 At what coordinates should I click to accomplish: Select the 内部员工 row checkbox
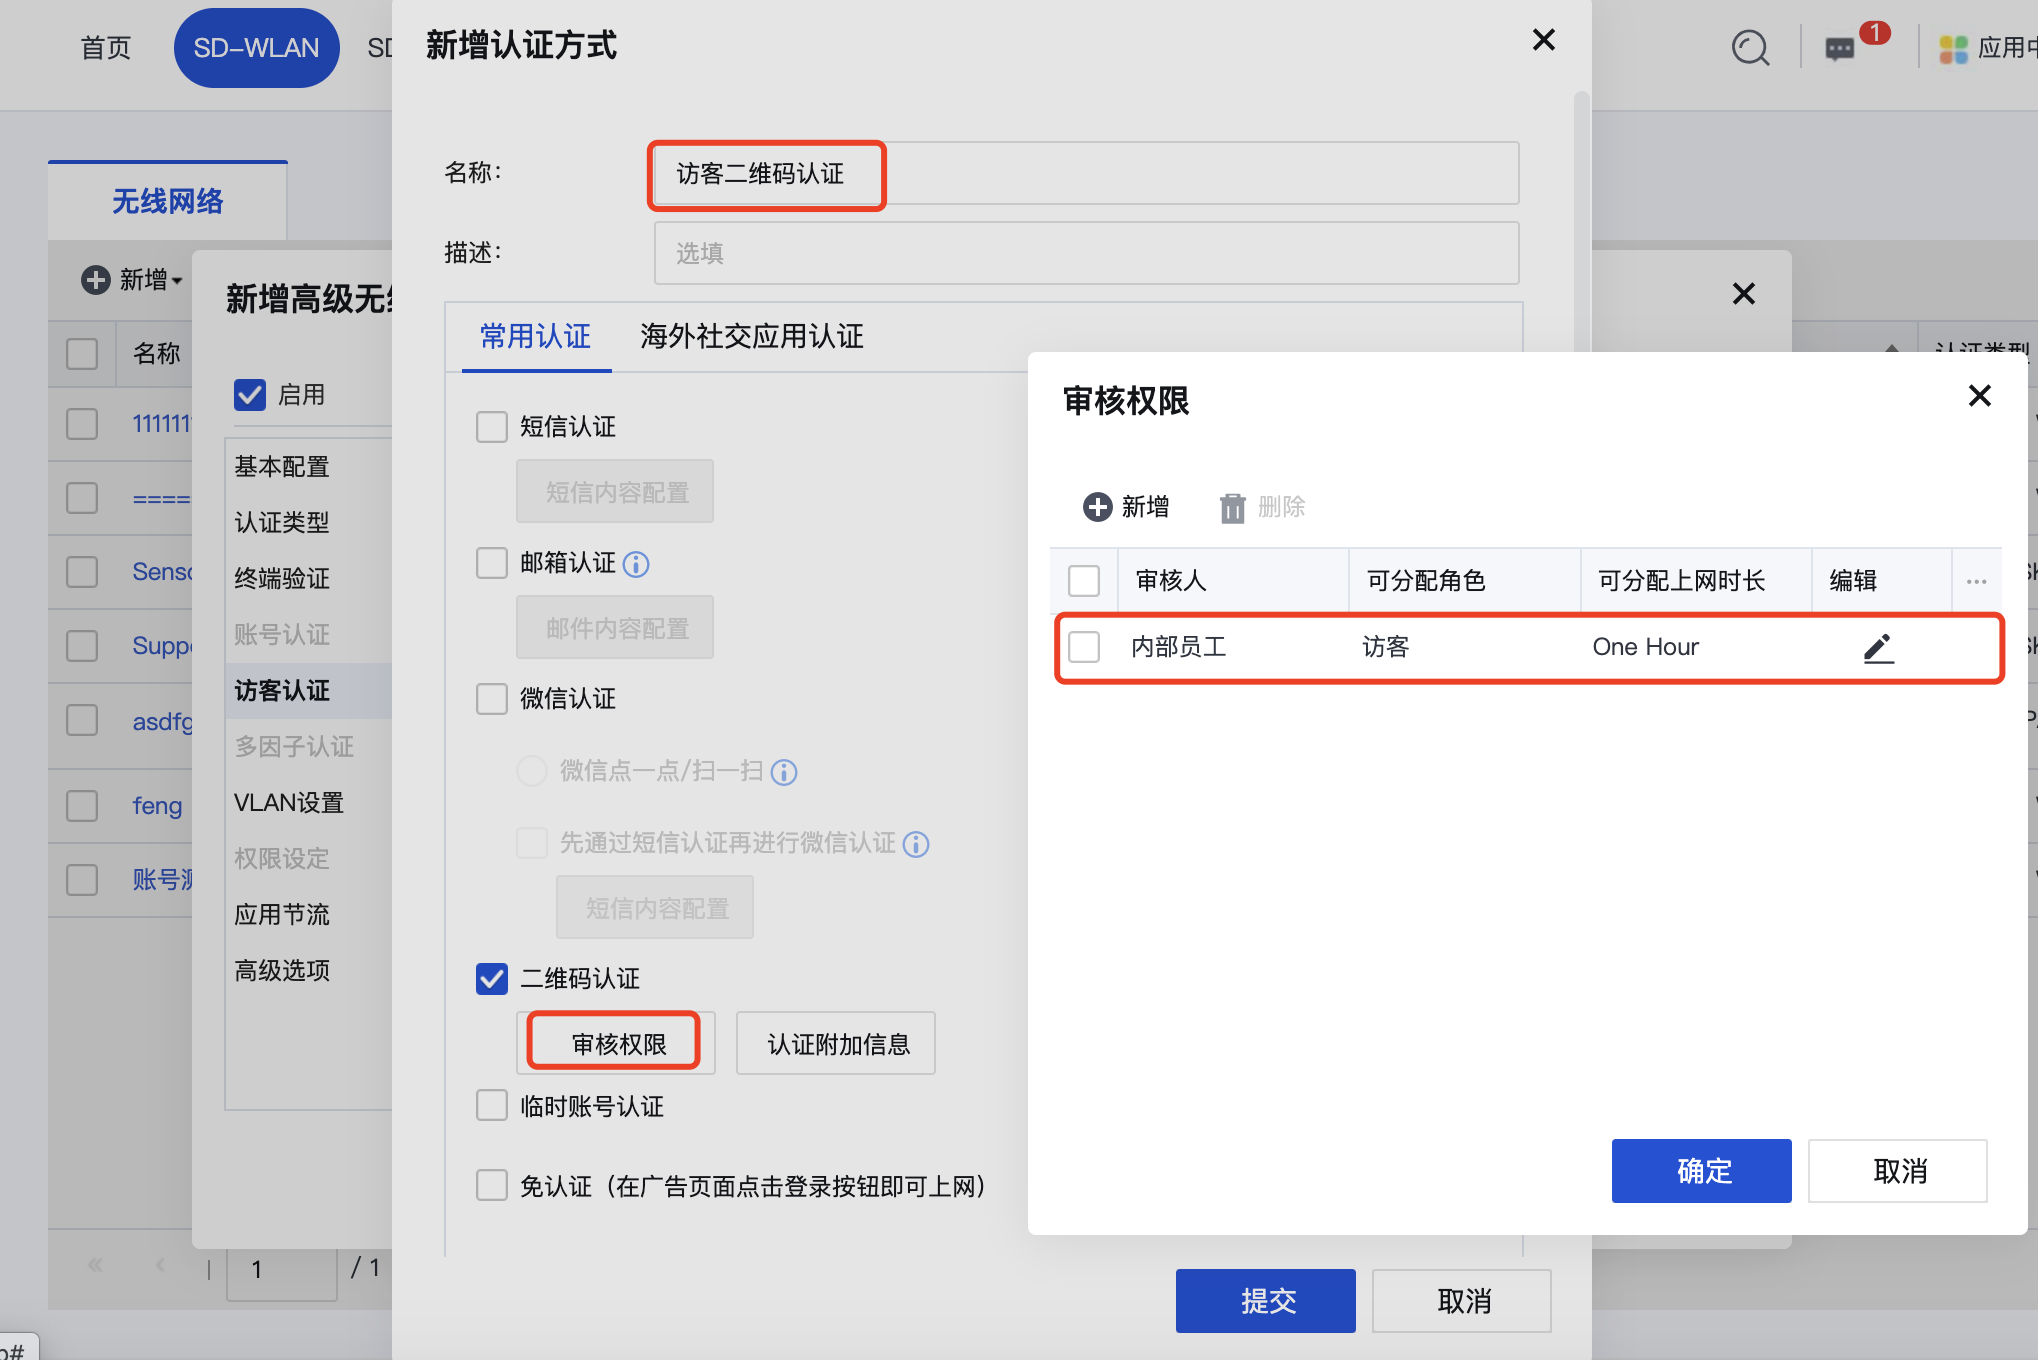pos(1084,647)
